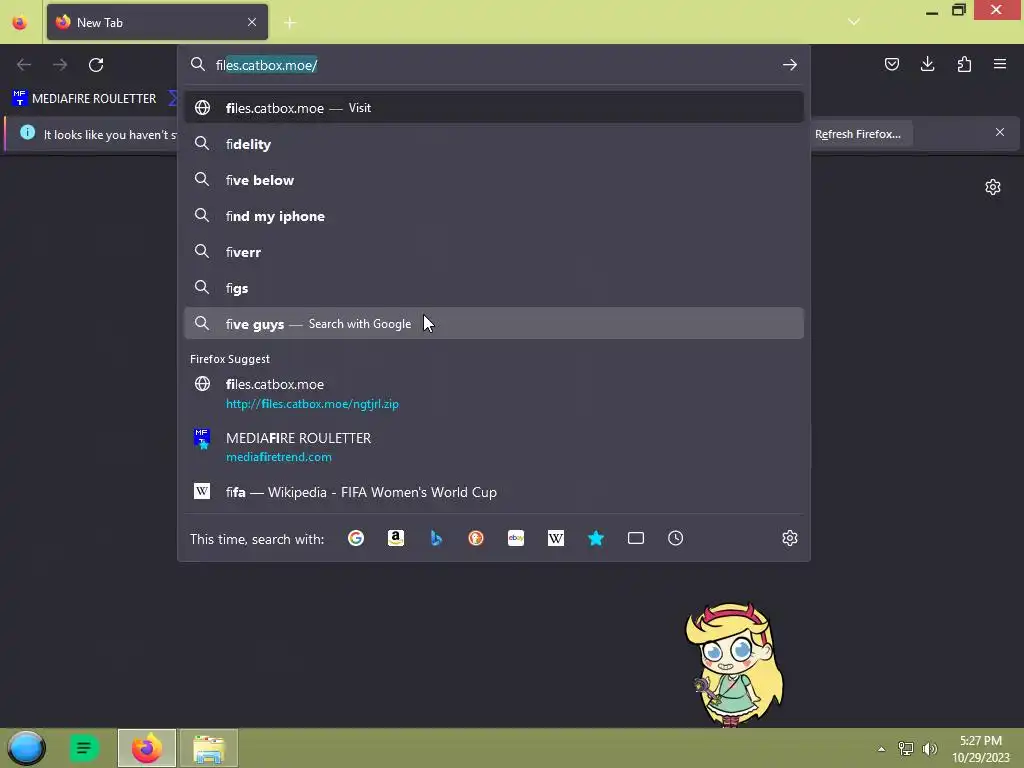The image size is (1024, 768).
Task: Search this time with eBay icon
Action: click(516, 538)
